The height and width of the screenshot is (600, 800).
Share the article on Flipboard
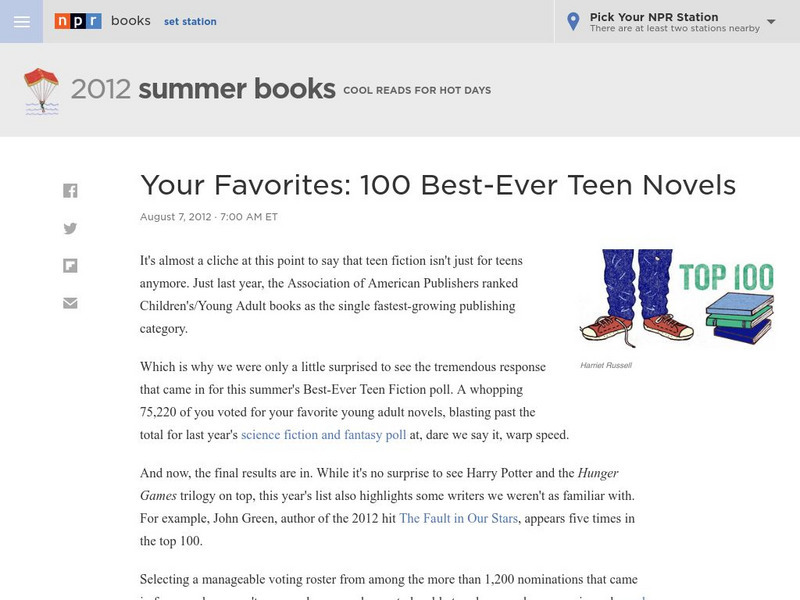(70, 266)
